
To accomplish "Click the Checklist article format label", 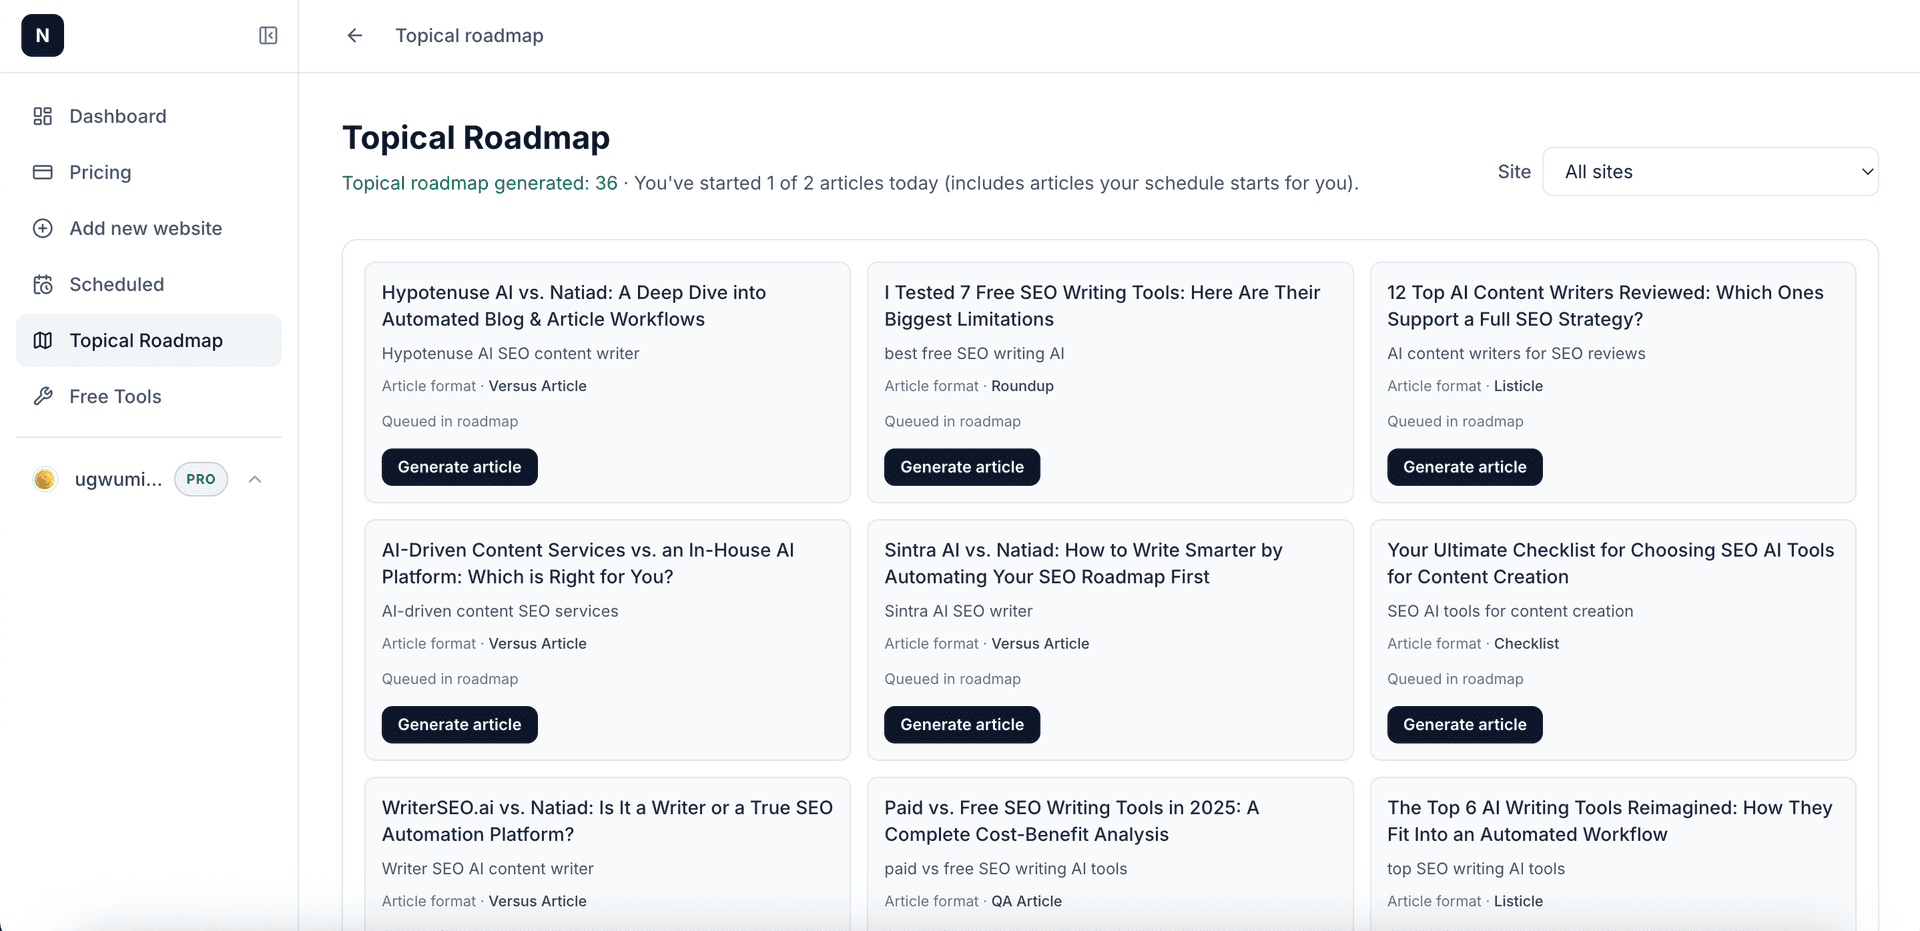I will pos(1526,644).
